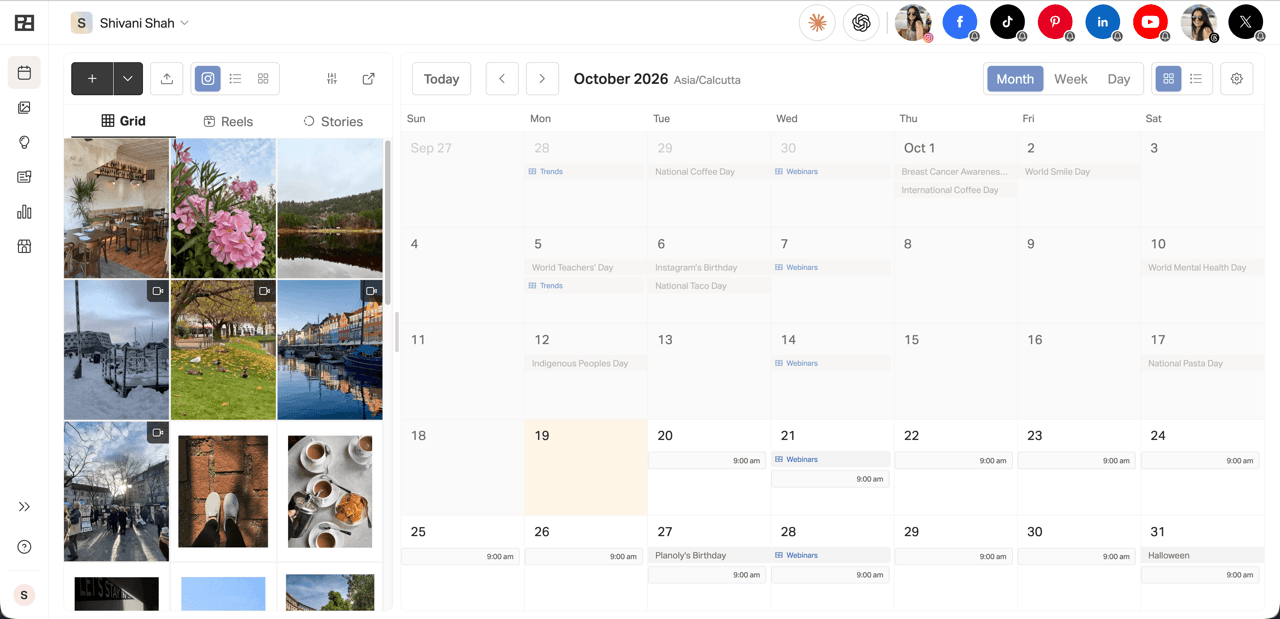Select the Instagram profile avatar
This screenshot has width=1280, height=619.
913,22
